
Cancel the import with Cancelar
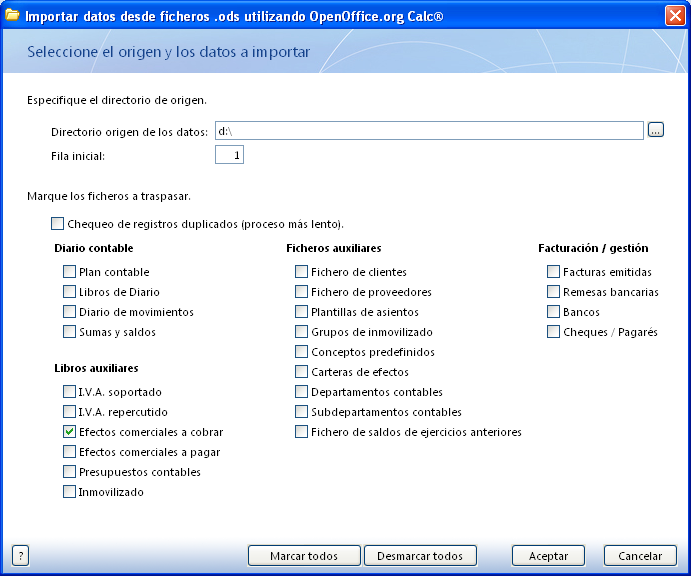point(640,556)
